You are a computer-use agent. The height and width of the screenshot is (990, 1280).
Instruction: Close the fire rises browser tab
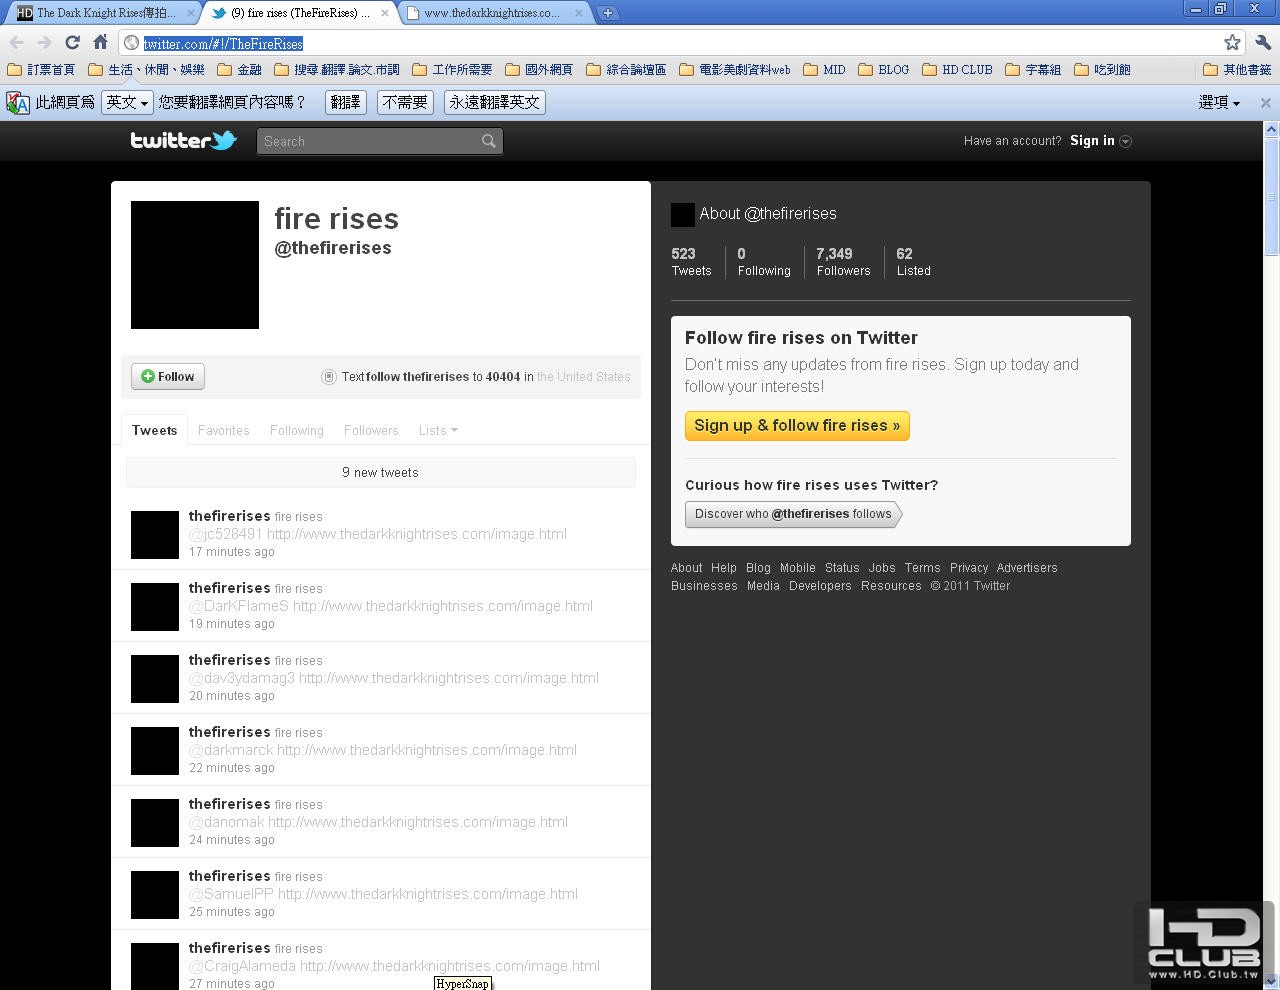tap(385, 13)
